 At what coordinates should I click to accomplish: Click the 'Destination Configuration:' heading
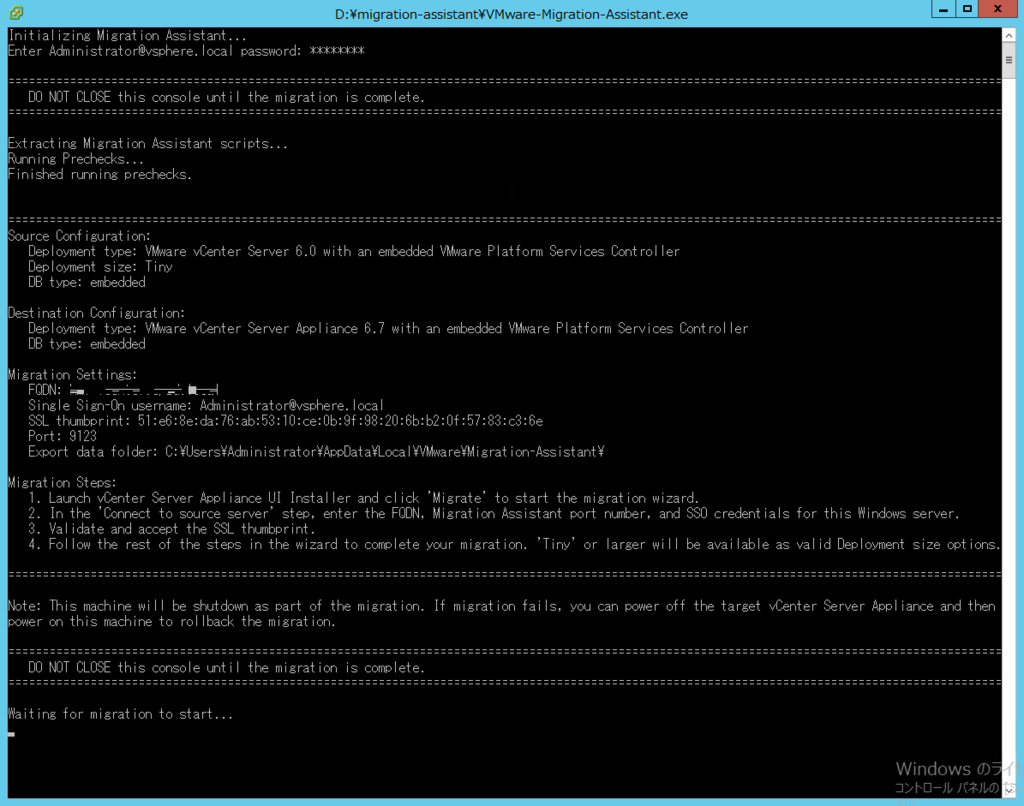pyautogui.click(x=96, y=313)
